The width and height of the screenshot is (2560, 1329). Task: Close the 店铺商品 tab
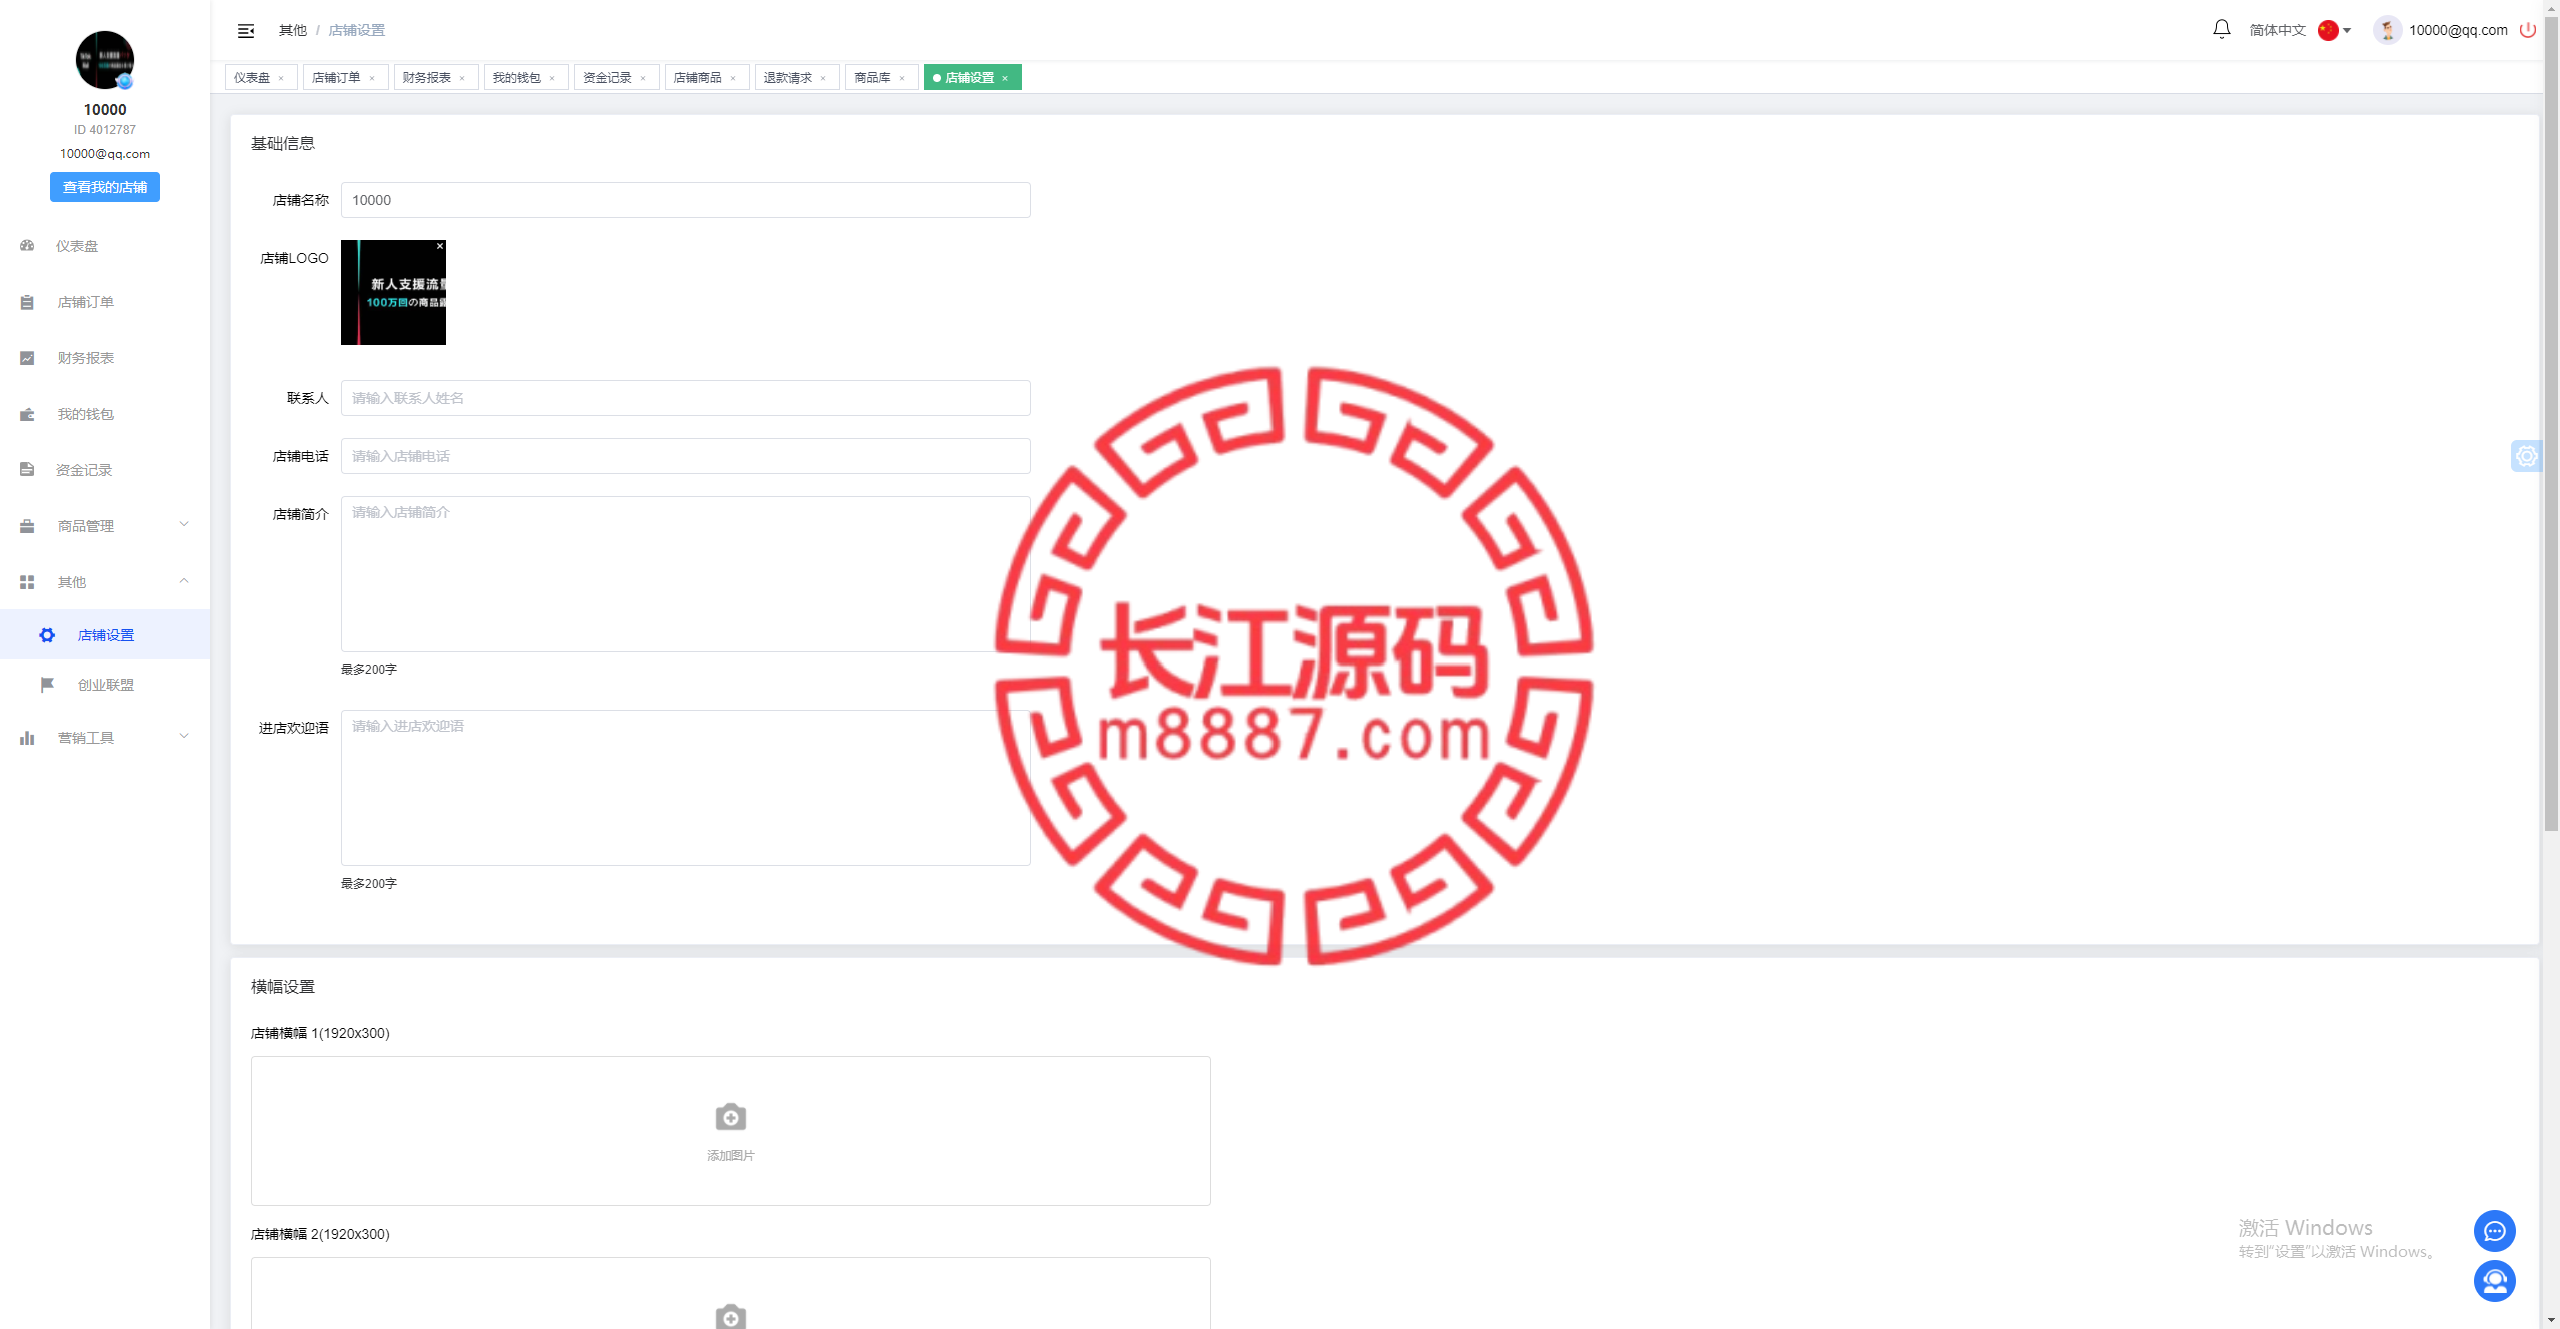point(733,78)
